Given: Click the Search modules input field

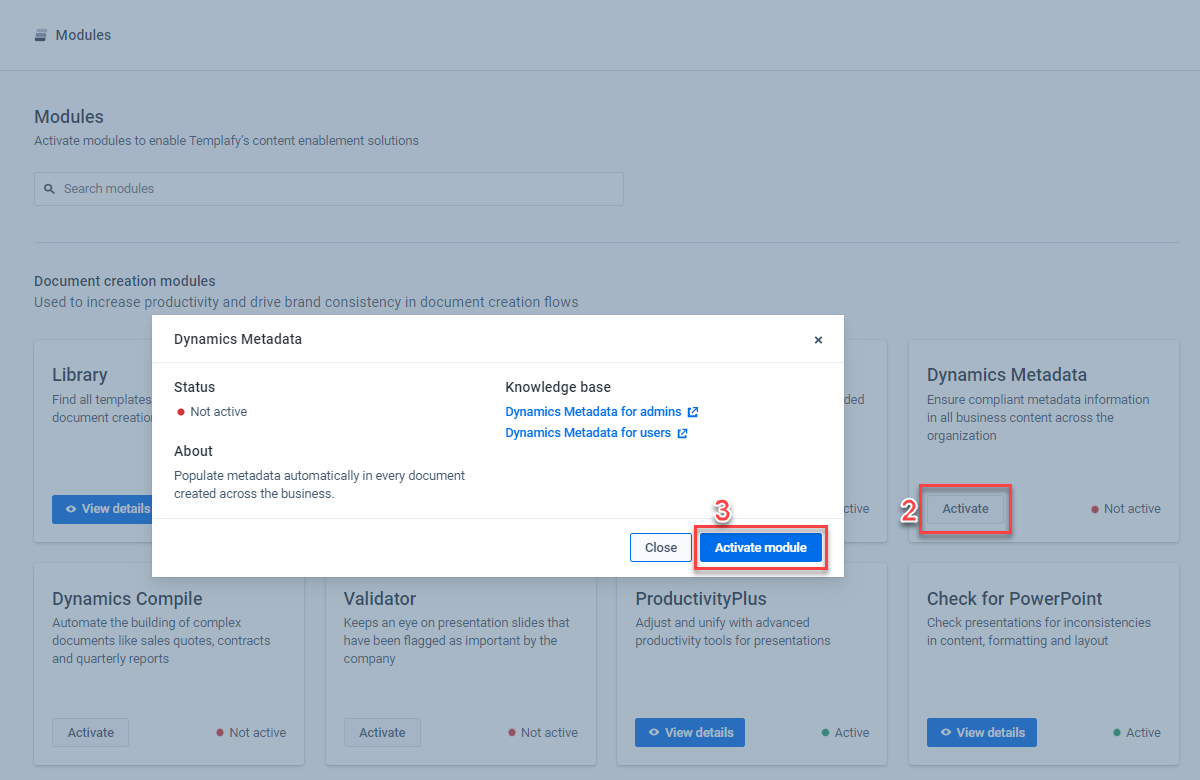Looking at the screenshot, I should 328,189.
